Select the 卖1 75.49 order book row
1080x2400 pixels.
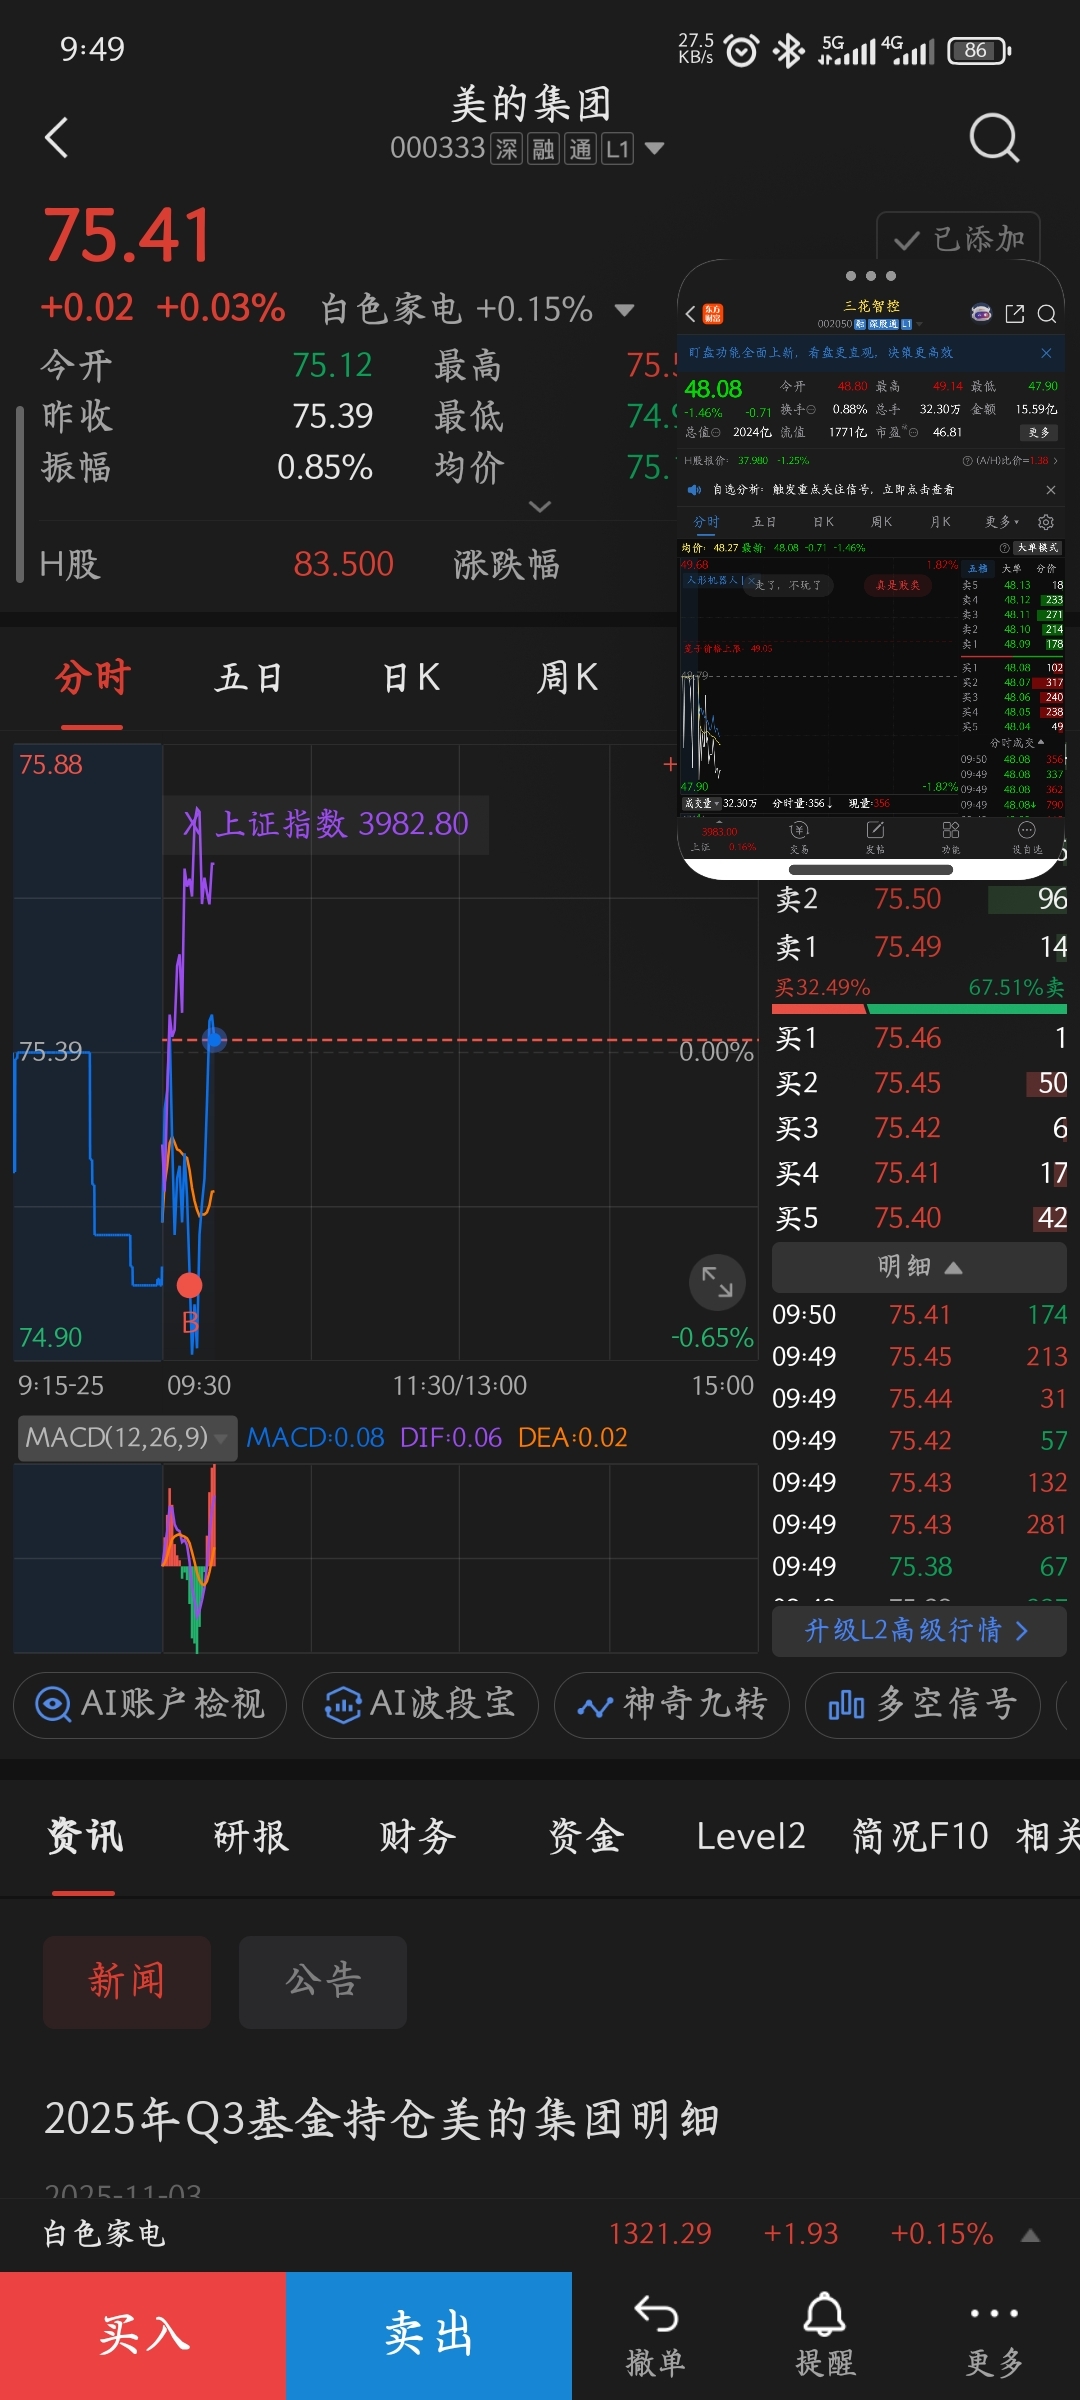pos(920,946)
